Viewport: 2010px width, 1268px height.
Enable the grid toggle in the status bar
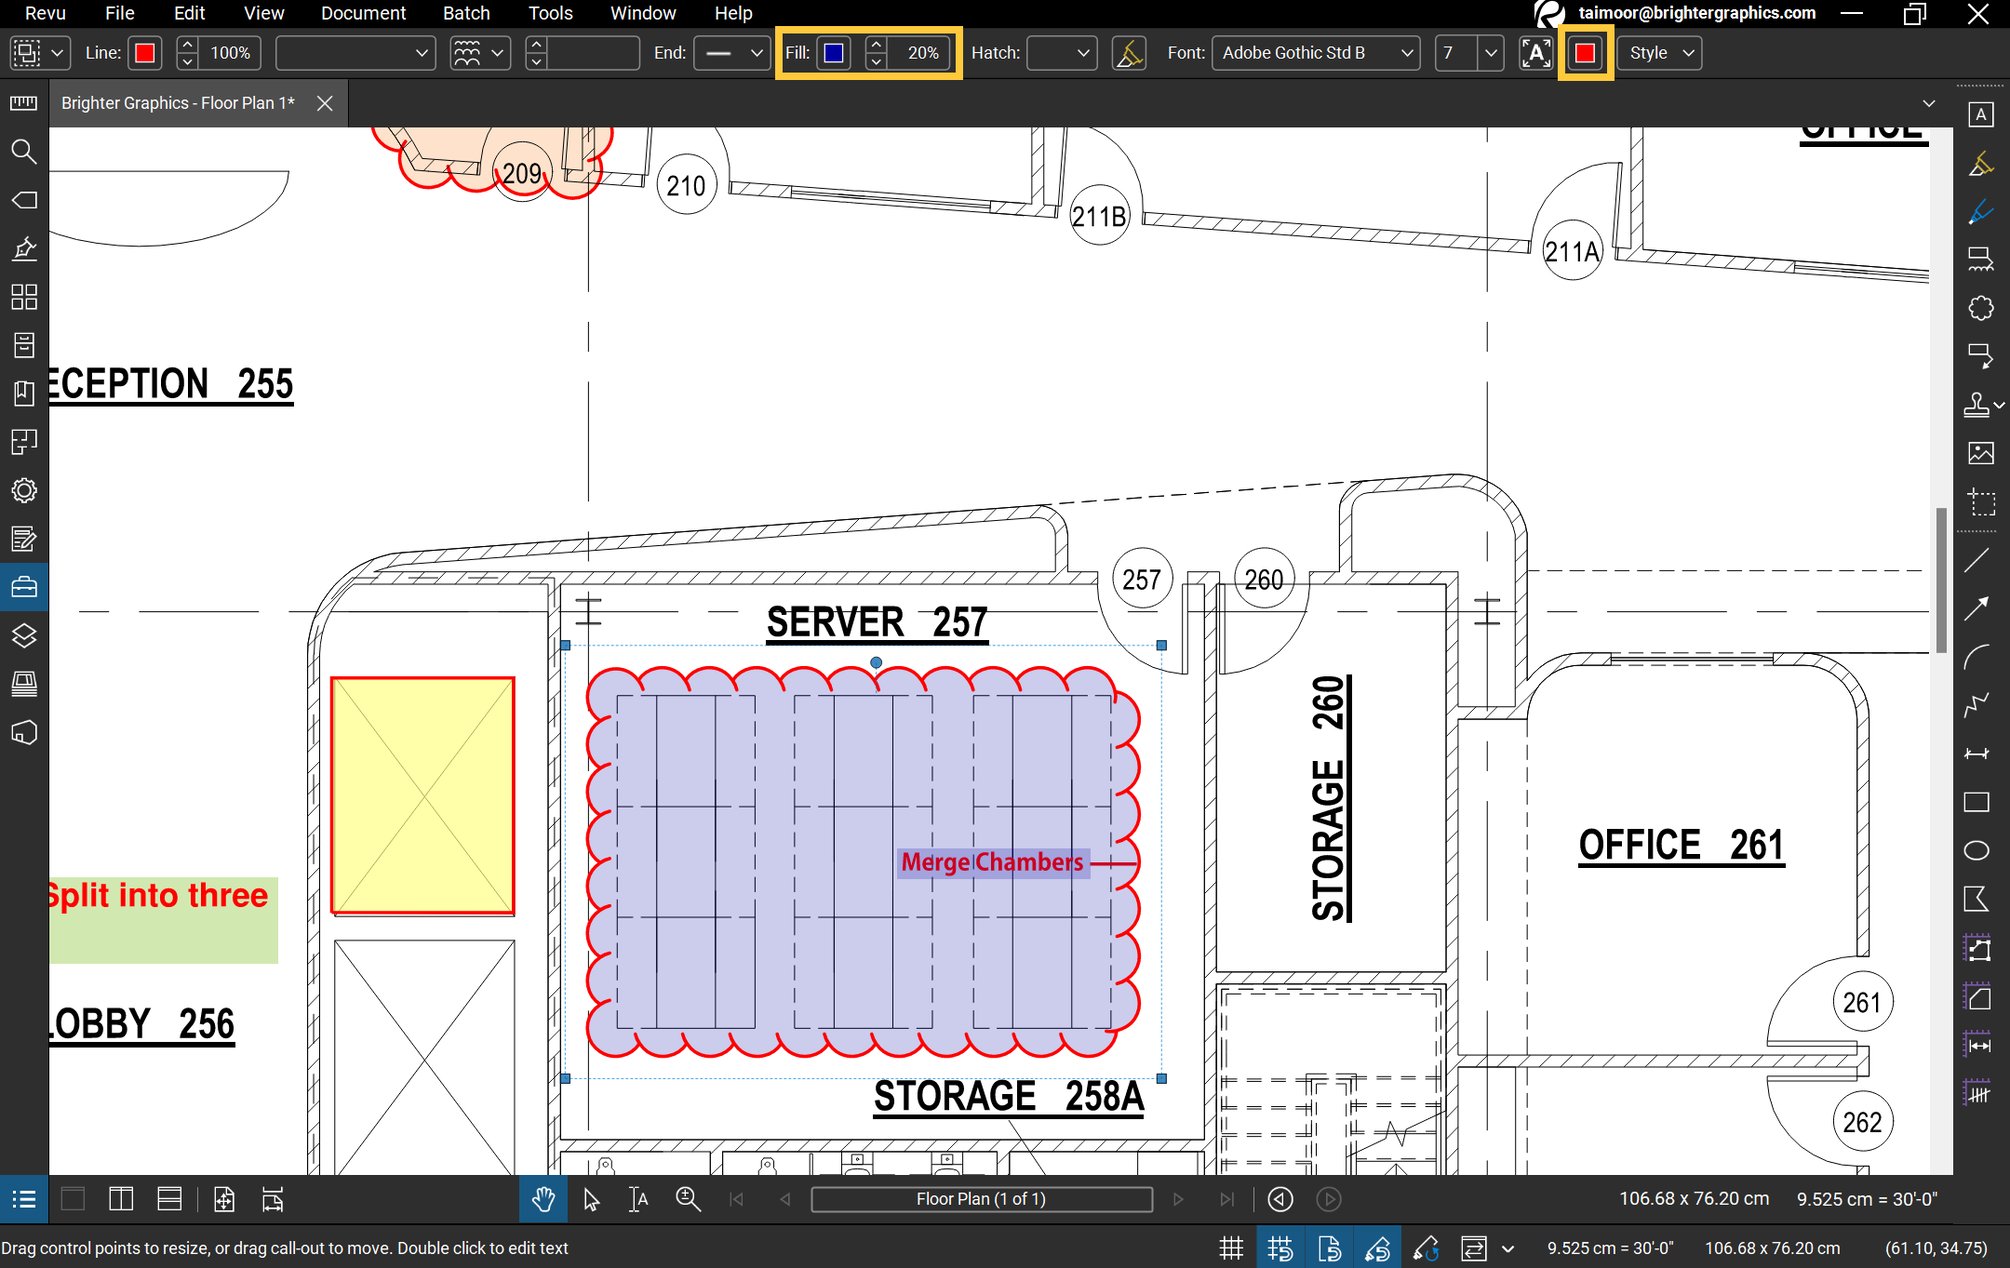(x=1231, y=1247)
